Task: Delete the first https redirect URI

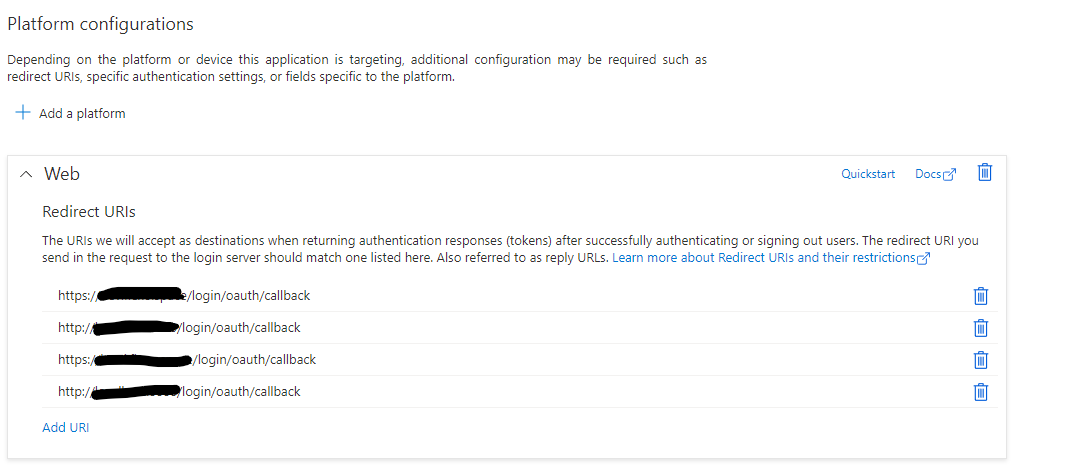Action: click(981, 296)
